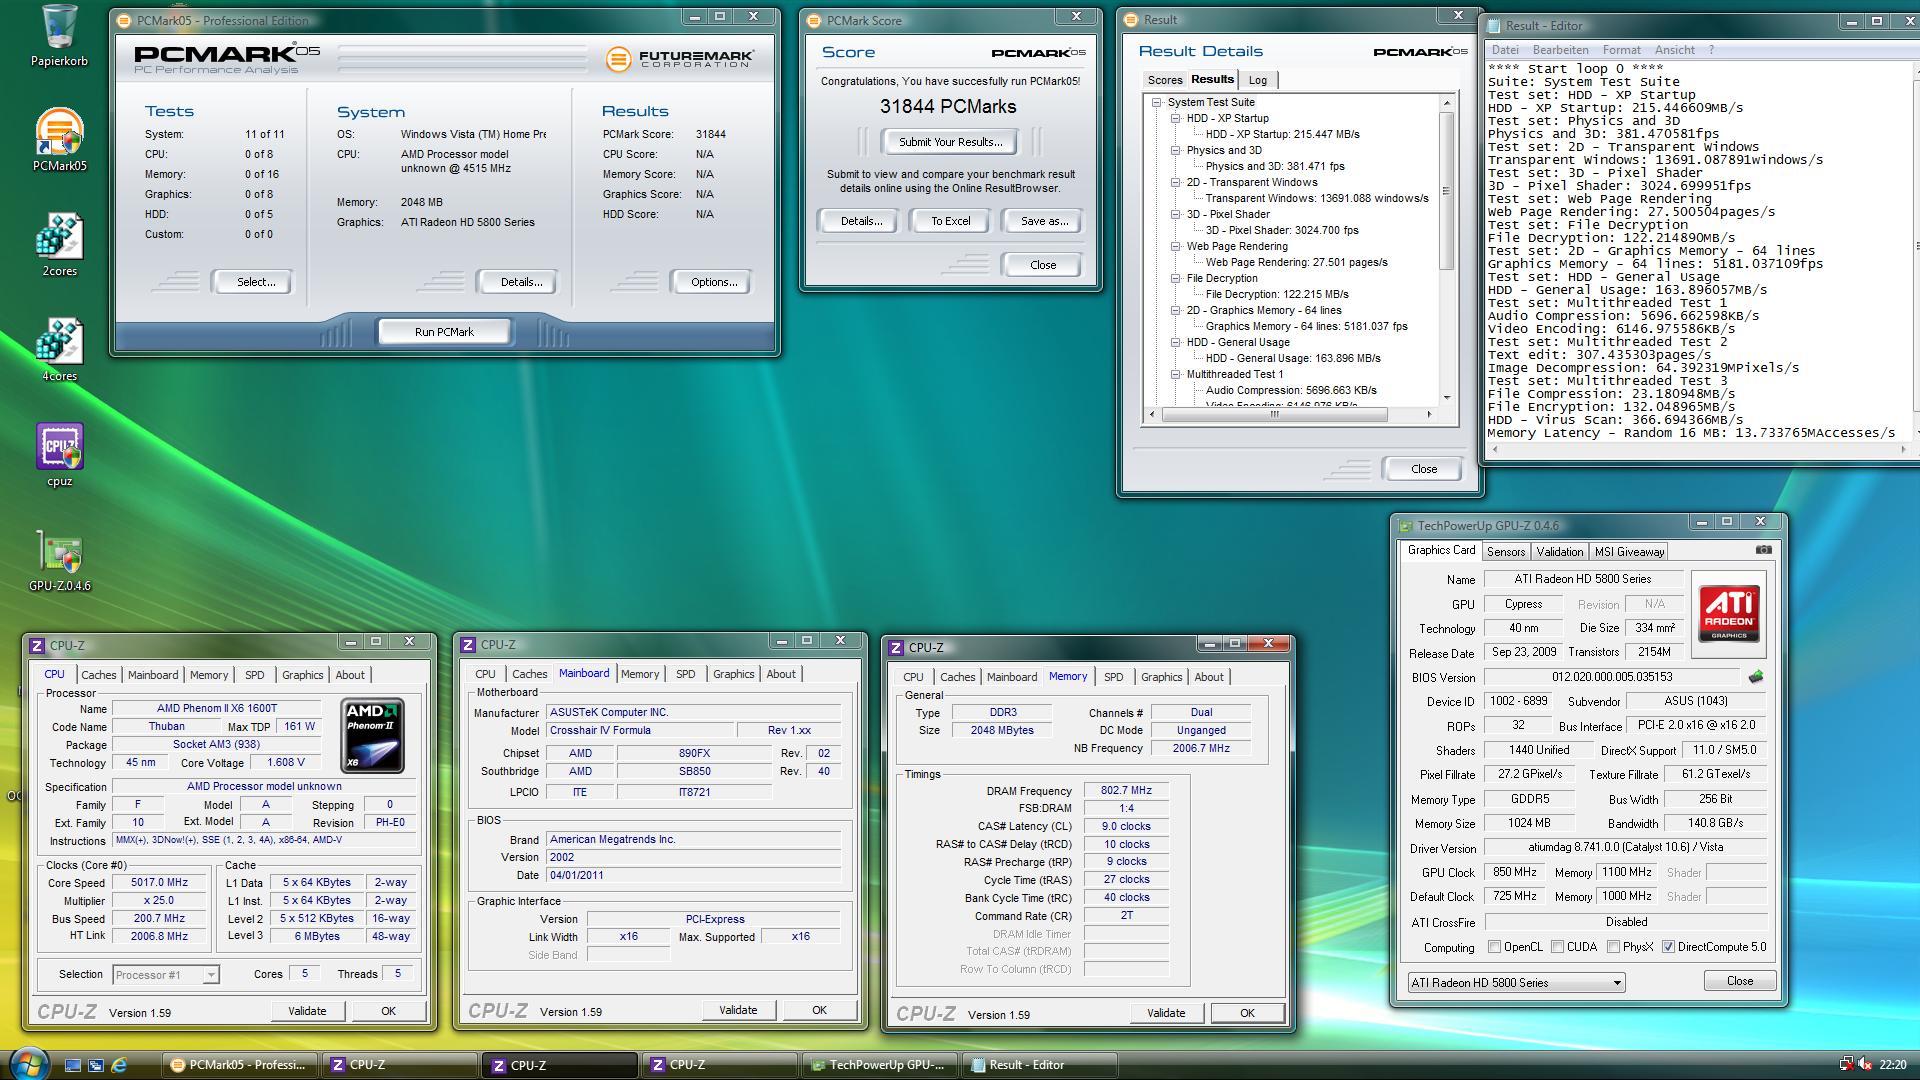The width and height of the screenshot is (1920, 1080).
Task: Click the GPU Clock 850 MHz field
Action: coord(1514,873)
